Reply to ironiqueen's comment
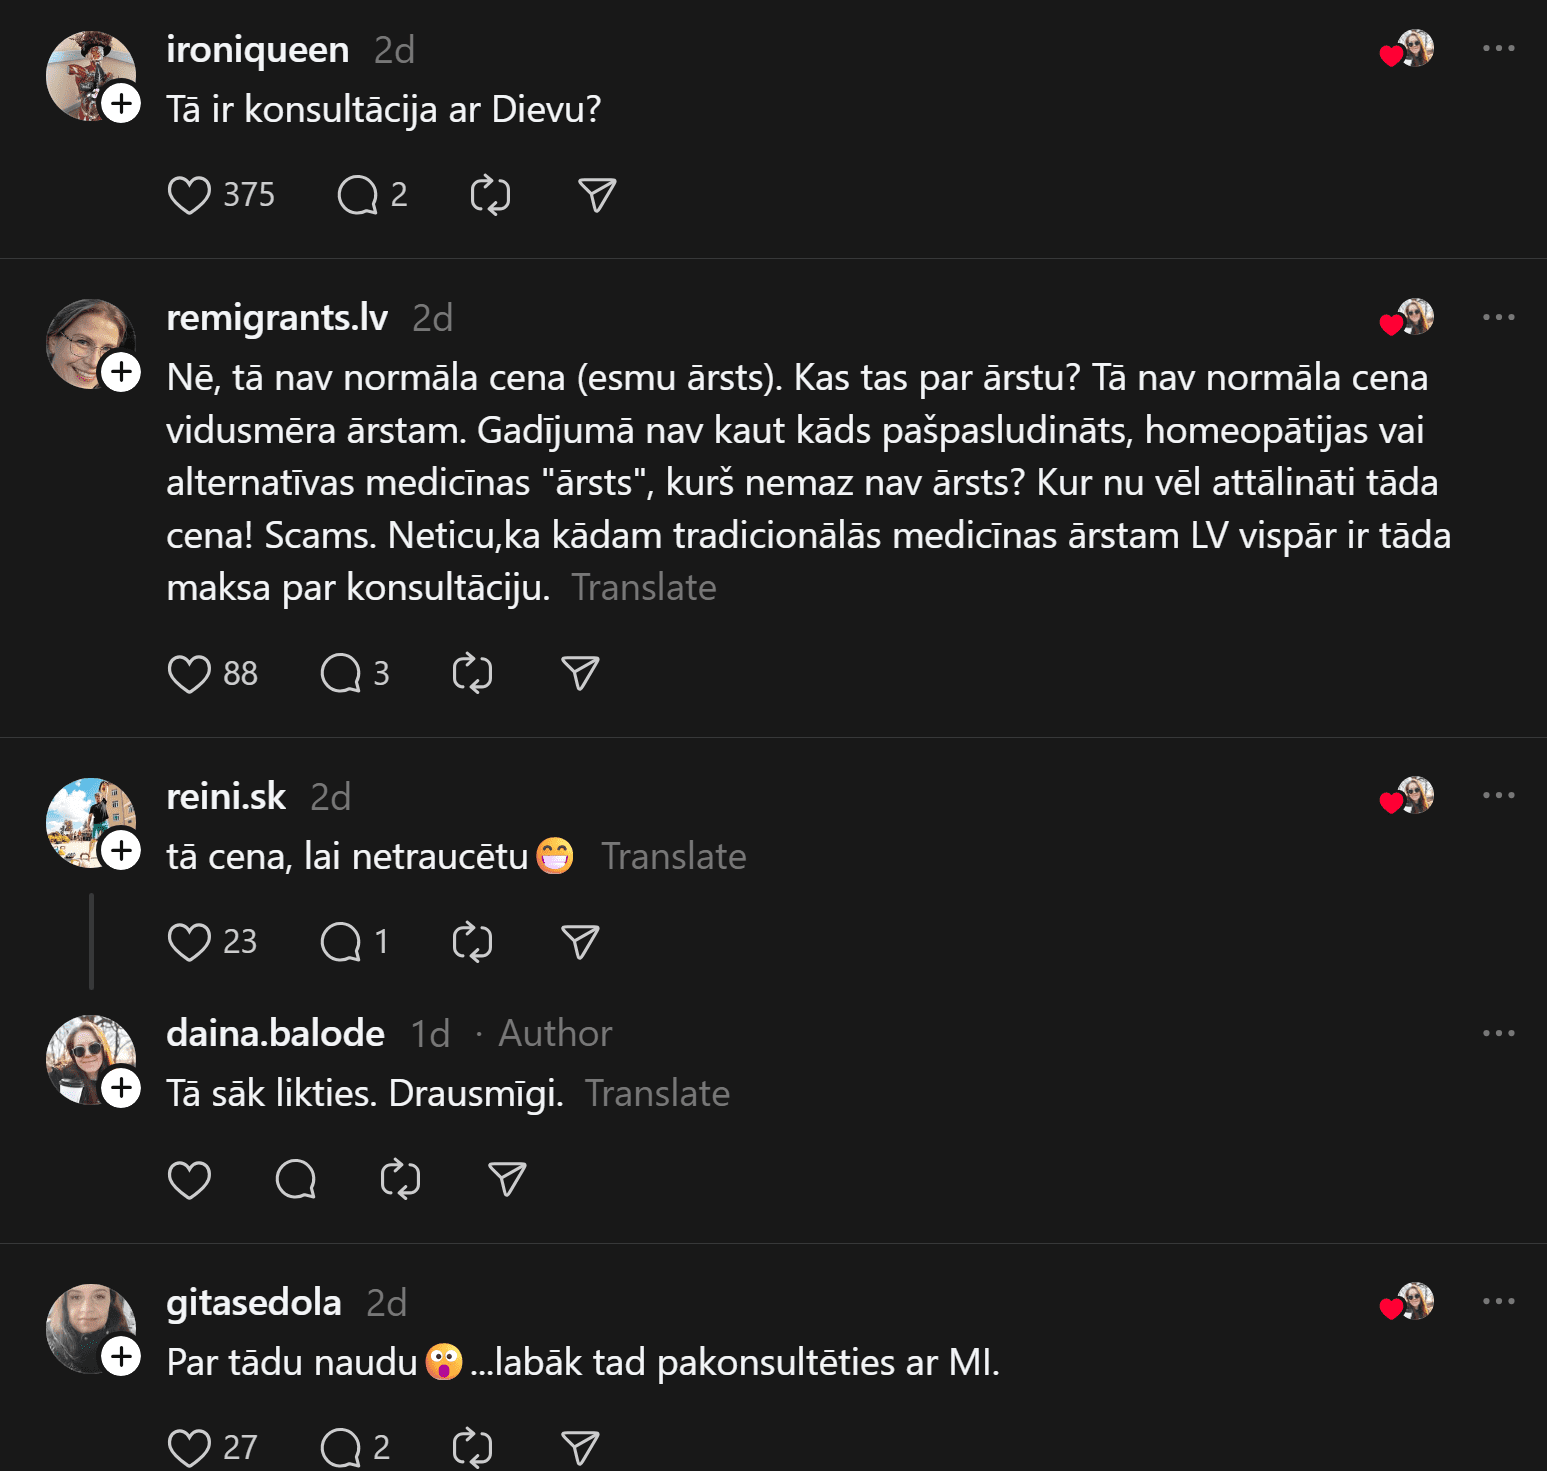Image resolution: width=1547 pixels, height=1471 pixels. [357, 195]
